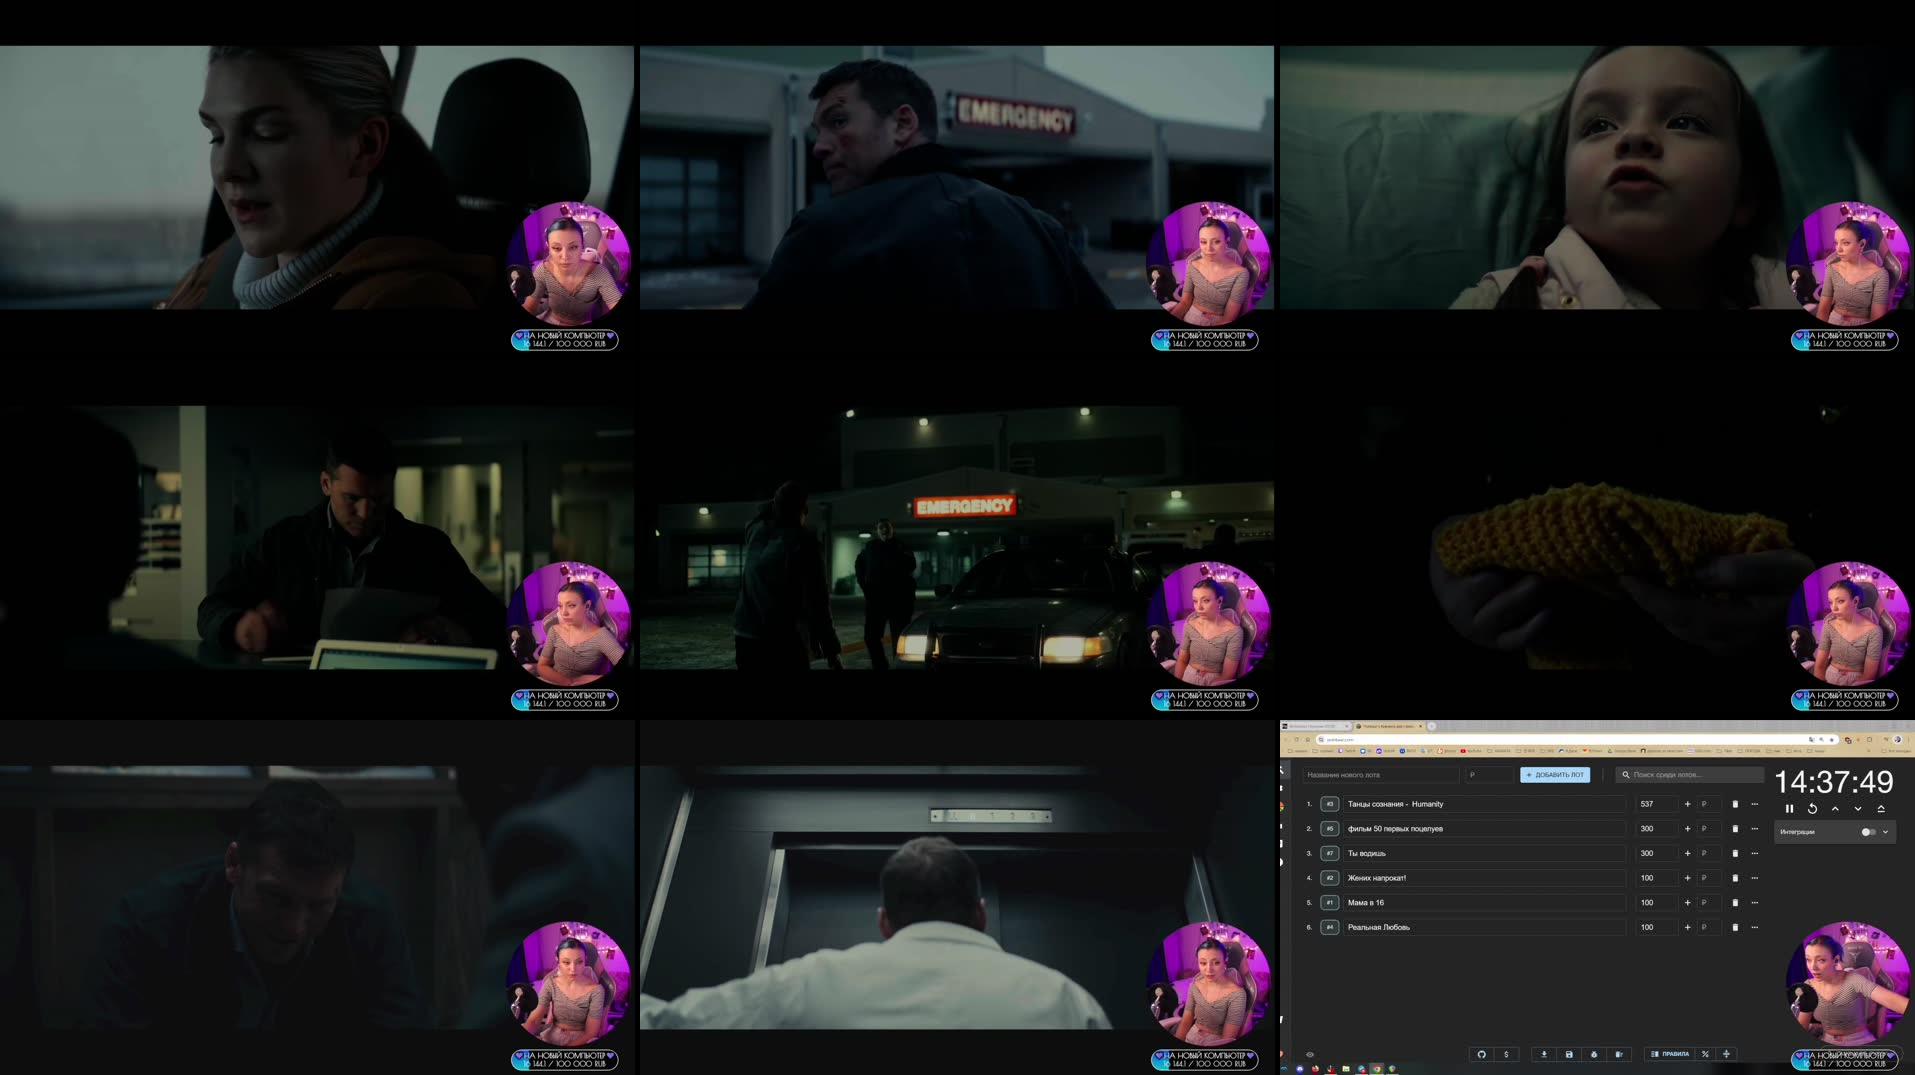Viewport: 1915px width, 1075px height.
Task: Click the download icon in bottom toolbar
Action: [1544, 1054]
